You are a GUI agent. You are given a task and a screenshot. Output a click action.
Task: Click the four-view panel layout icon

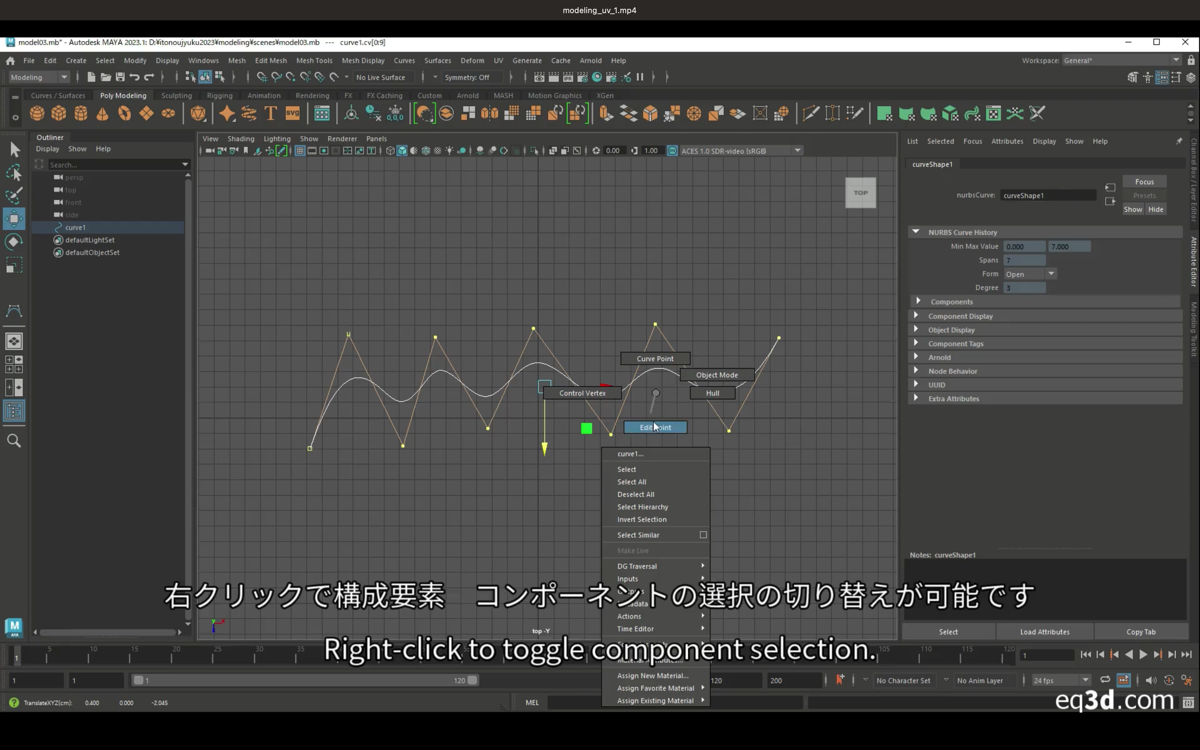14,364
